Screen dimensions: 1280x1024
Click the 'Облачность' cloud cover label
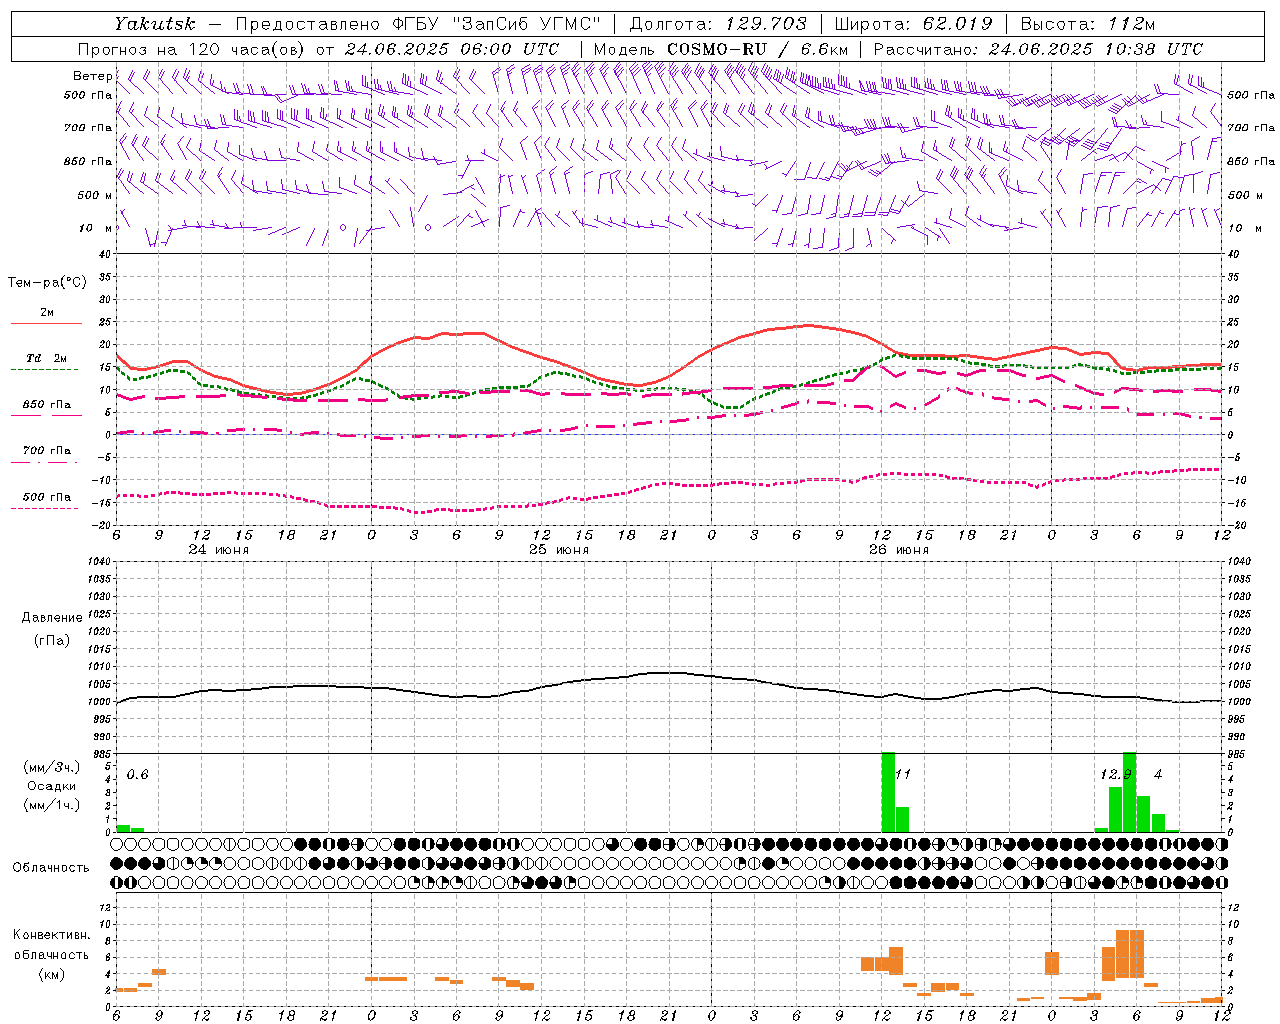pos(51,867)
